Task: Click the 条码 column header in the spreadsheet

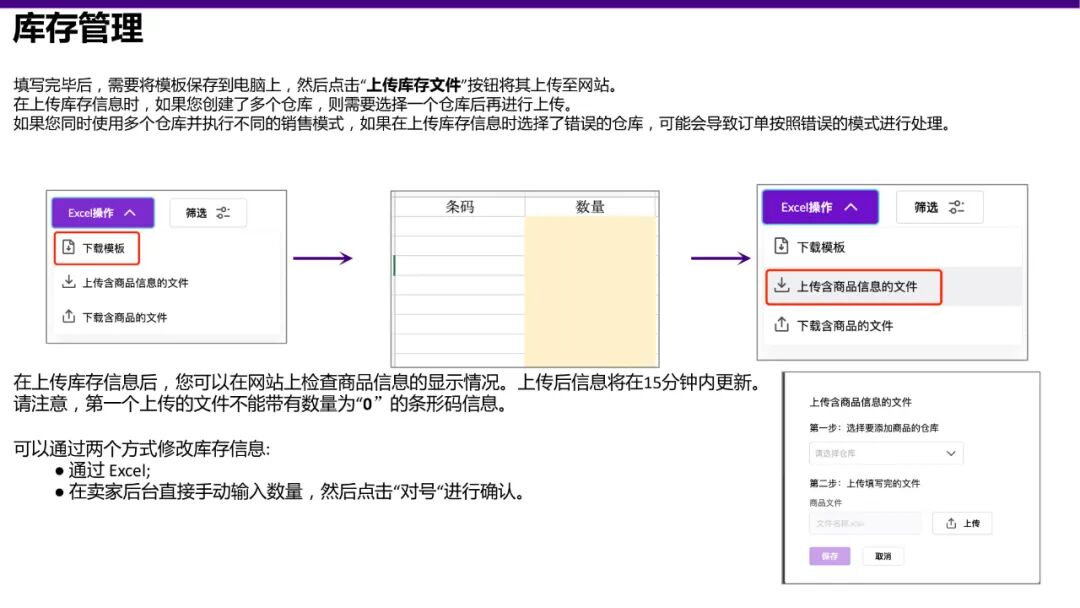Action: tap(458, 205)
